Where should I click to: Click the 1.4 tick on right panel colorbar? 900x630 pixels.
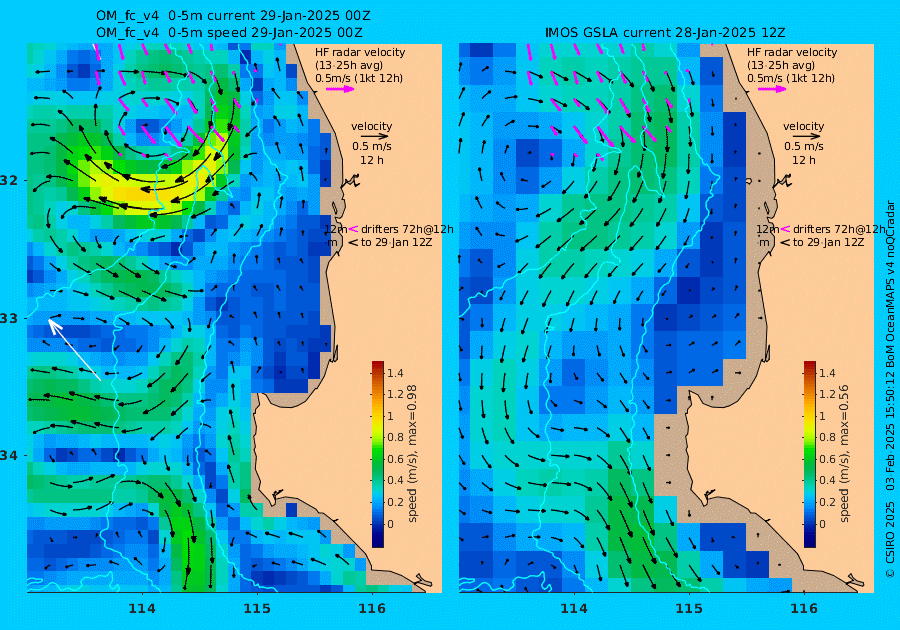point(827,373)
